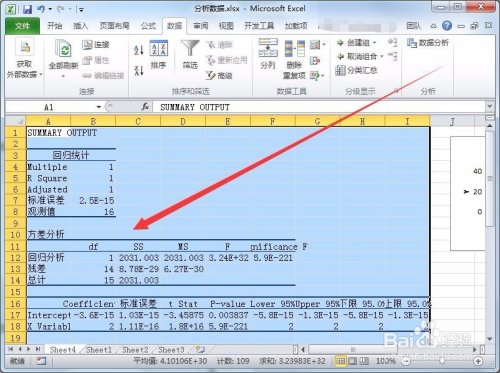Click the Undo arrow icon
The height and width of the screenshot is (373, 500).
41,9
